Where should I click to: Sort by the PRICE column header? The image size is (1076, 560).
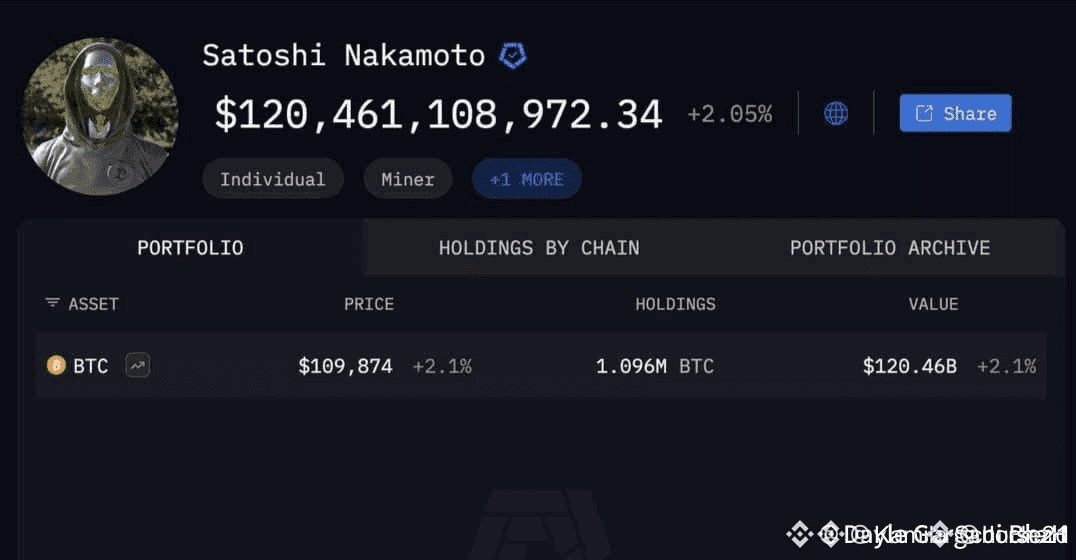tap(369, 304)
